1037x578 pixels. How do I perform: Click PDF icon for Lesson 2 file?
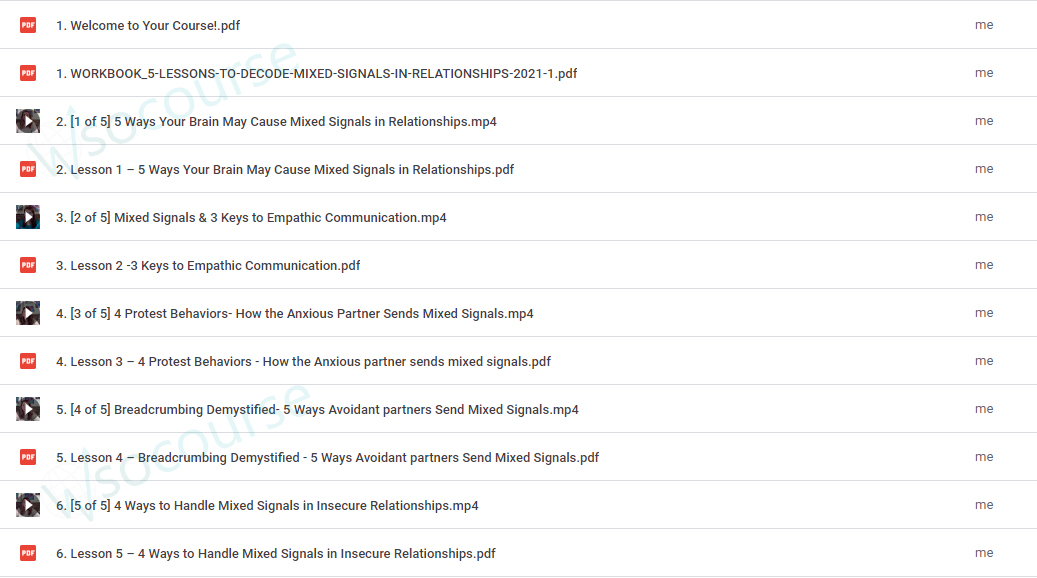(x=28, y=265)
